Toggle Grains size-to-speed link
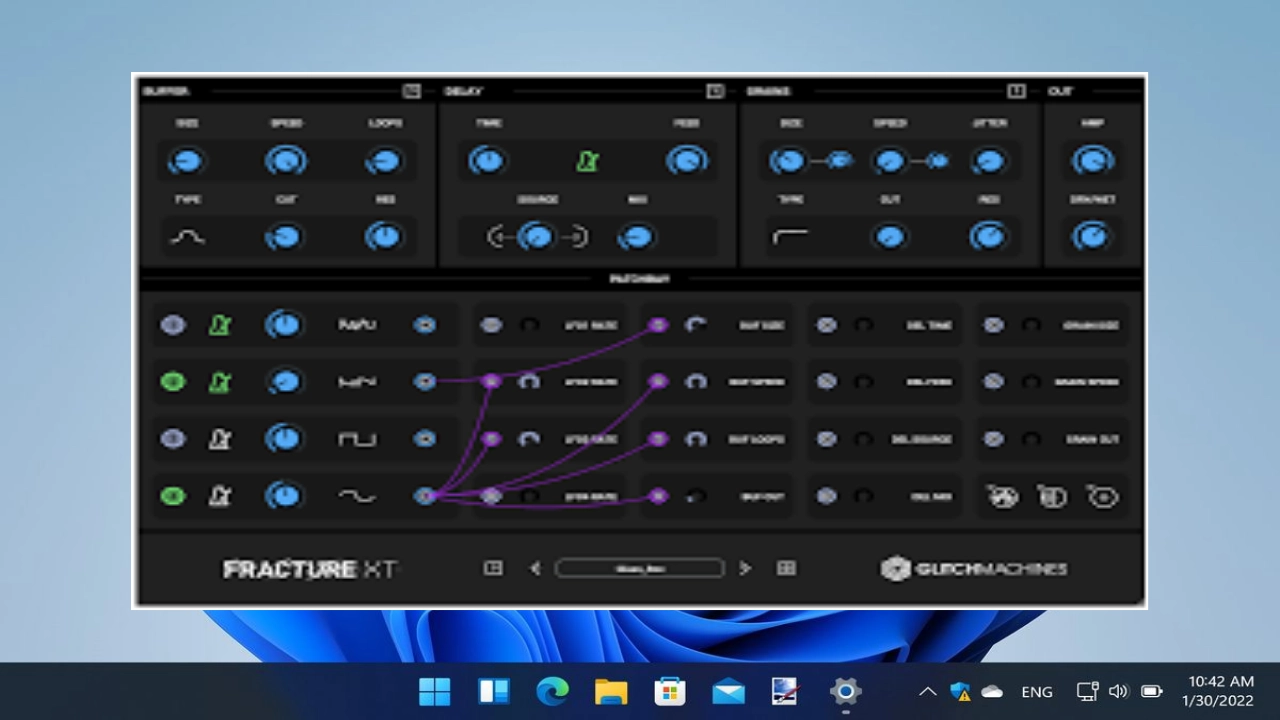The width and height of the screenshot is (1280, 720). pos(840,161)
